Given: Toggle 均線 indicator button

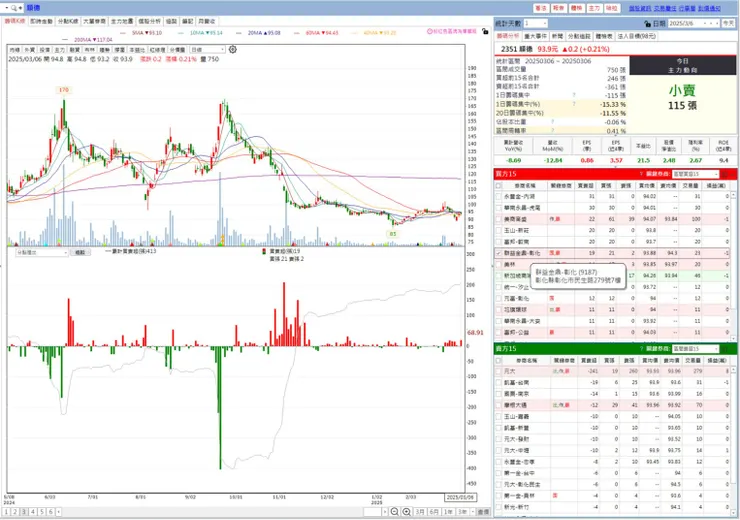Looking at the screenshot, I should [x=15, y=50].
